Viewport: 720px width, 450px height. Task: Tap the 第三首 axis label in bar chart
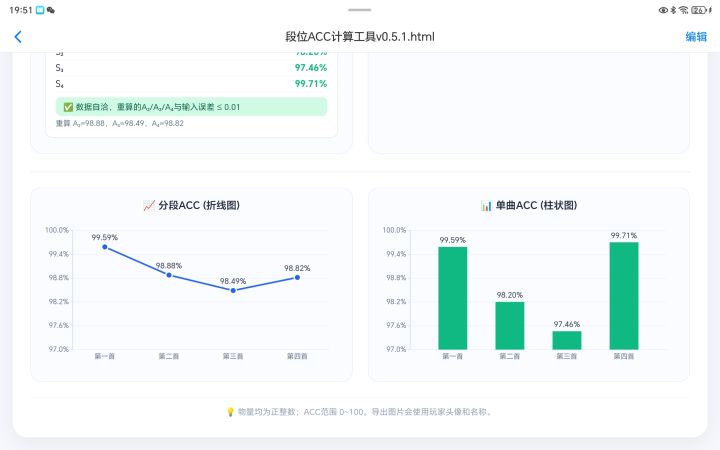567,356
